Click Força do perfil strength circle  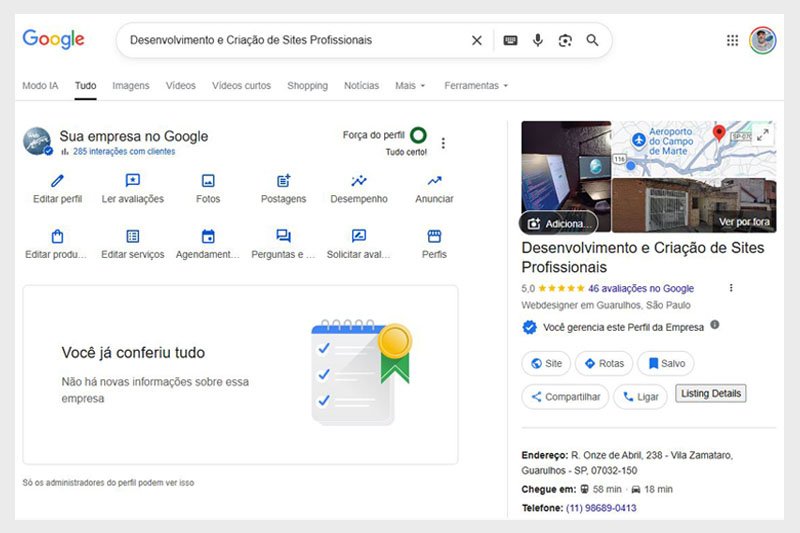coord(418,135)
